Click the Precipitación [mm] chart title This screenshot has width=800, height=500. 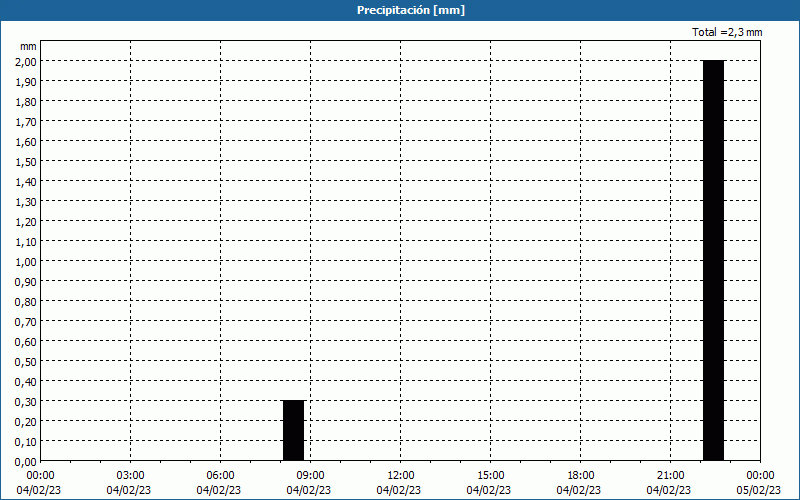411,10
